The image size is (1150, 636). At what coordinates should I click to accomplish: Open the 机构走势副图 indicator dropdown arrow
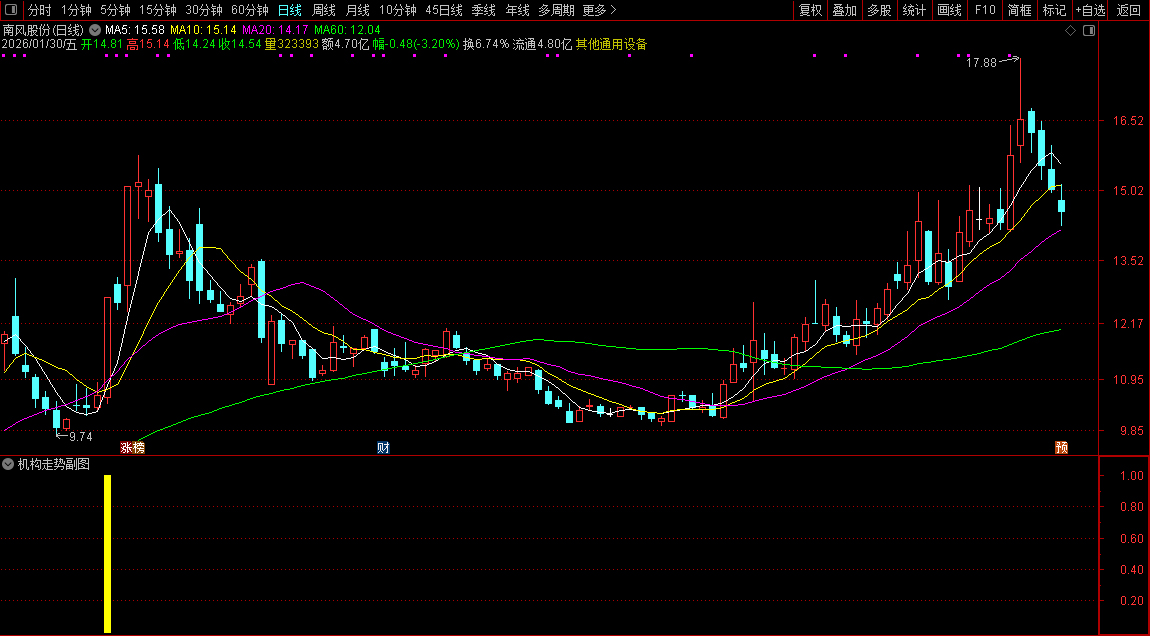8,464
